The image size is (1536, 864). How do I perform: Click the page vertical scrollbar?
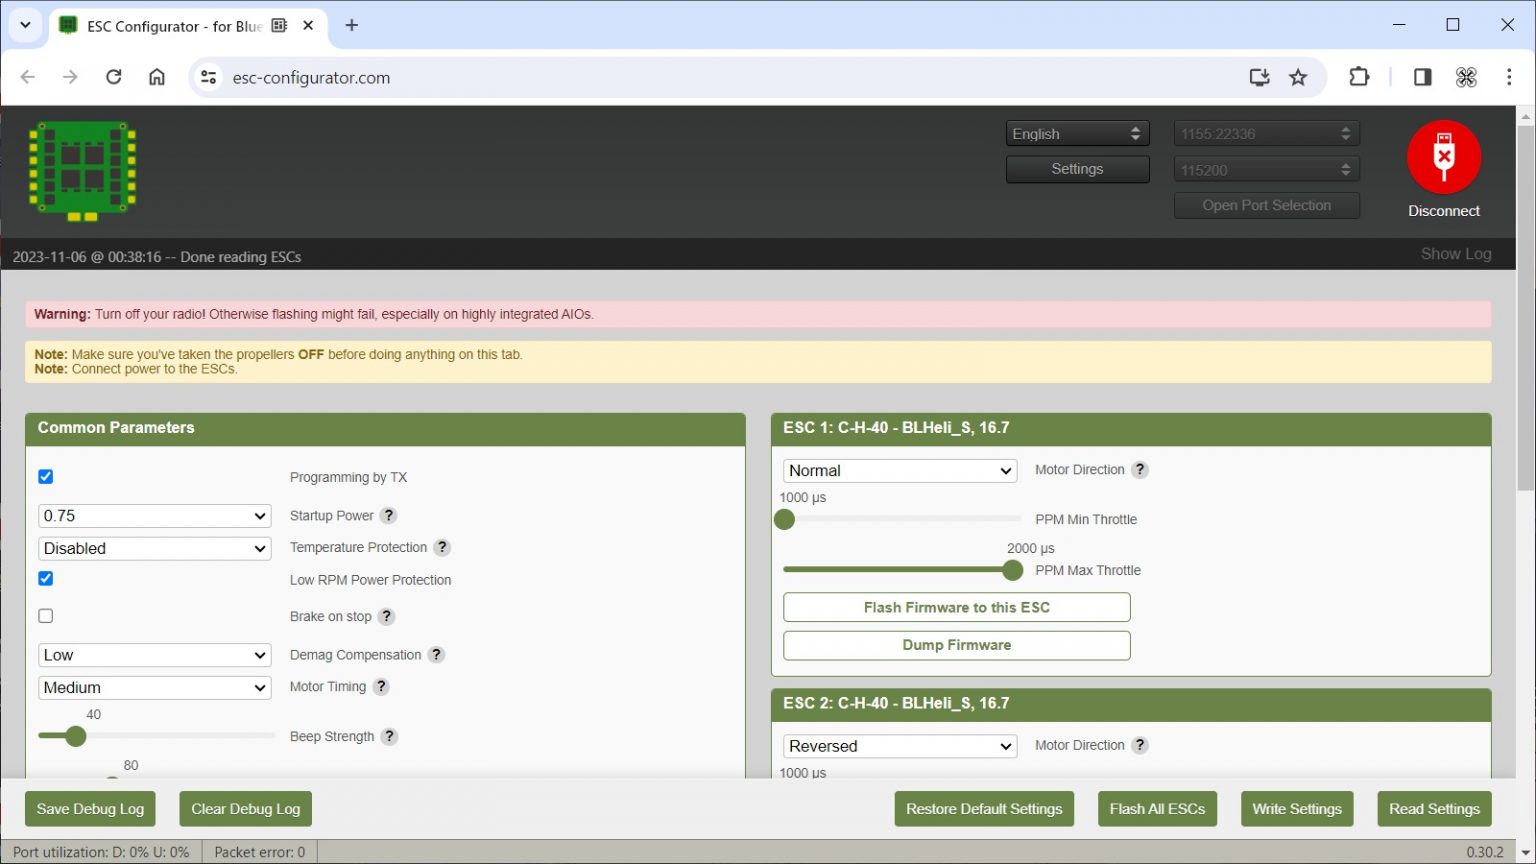(1526, 310)
